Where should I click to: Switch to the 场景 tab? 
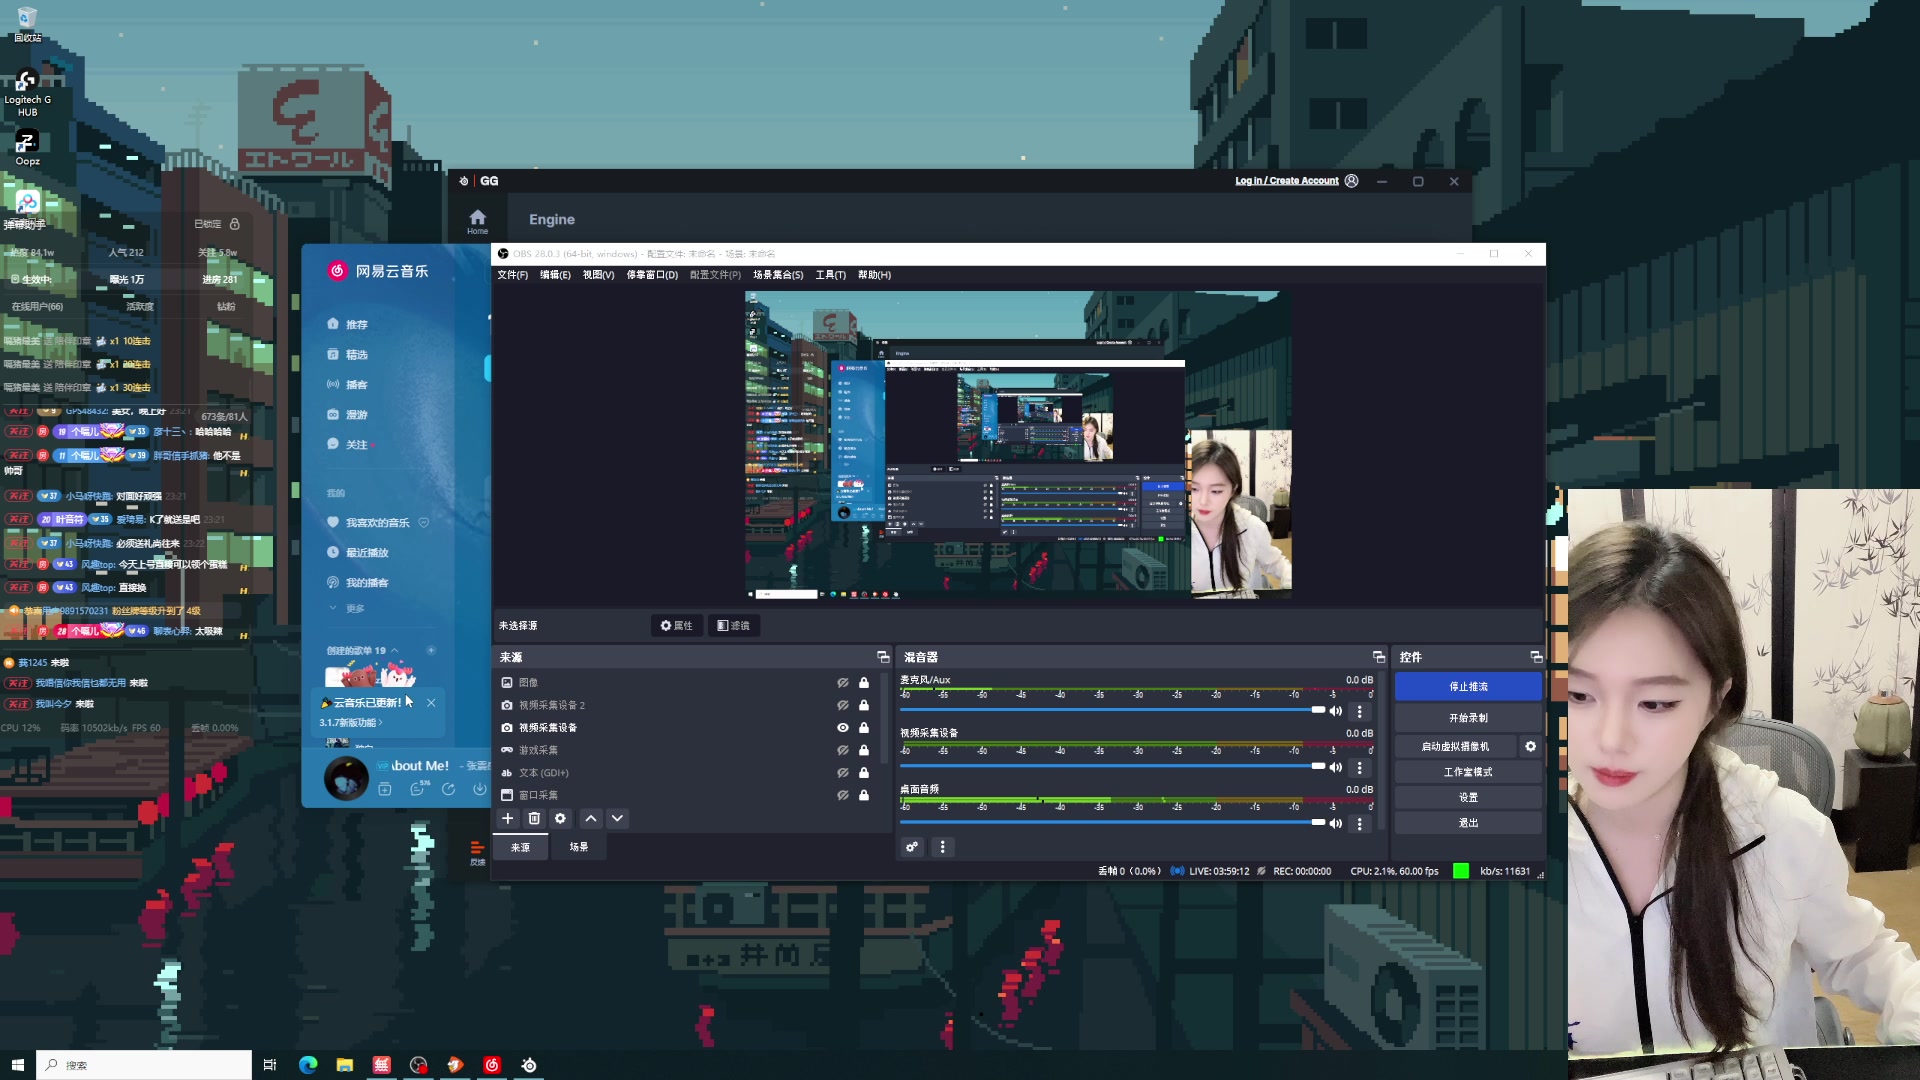click(x=578, y=847)
